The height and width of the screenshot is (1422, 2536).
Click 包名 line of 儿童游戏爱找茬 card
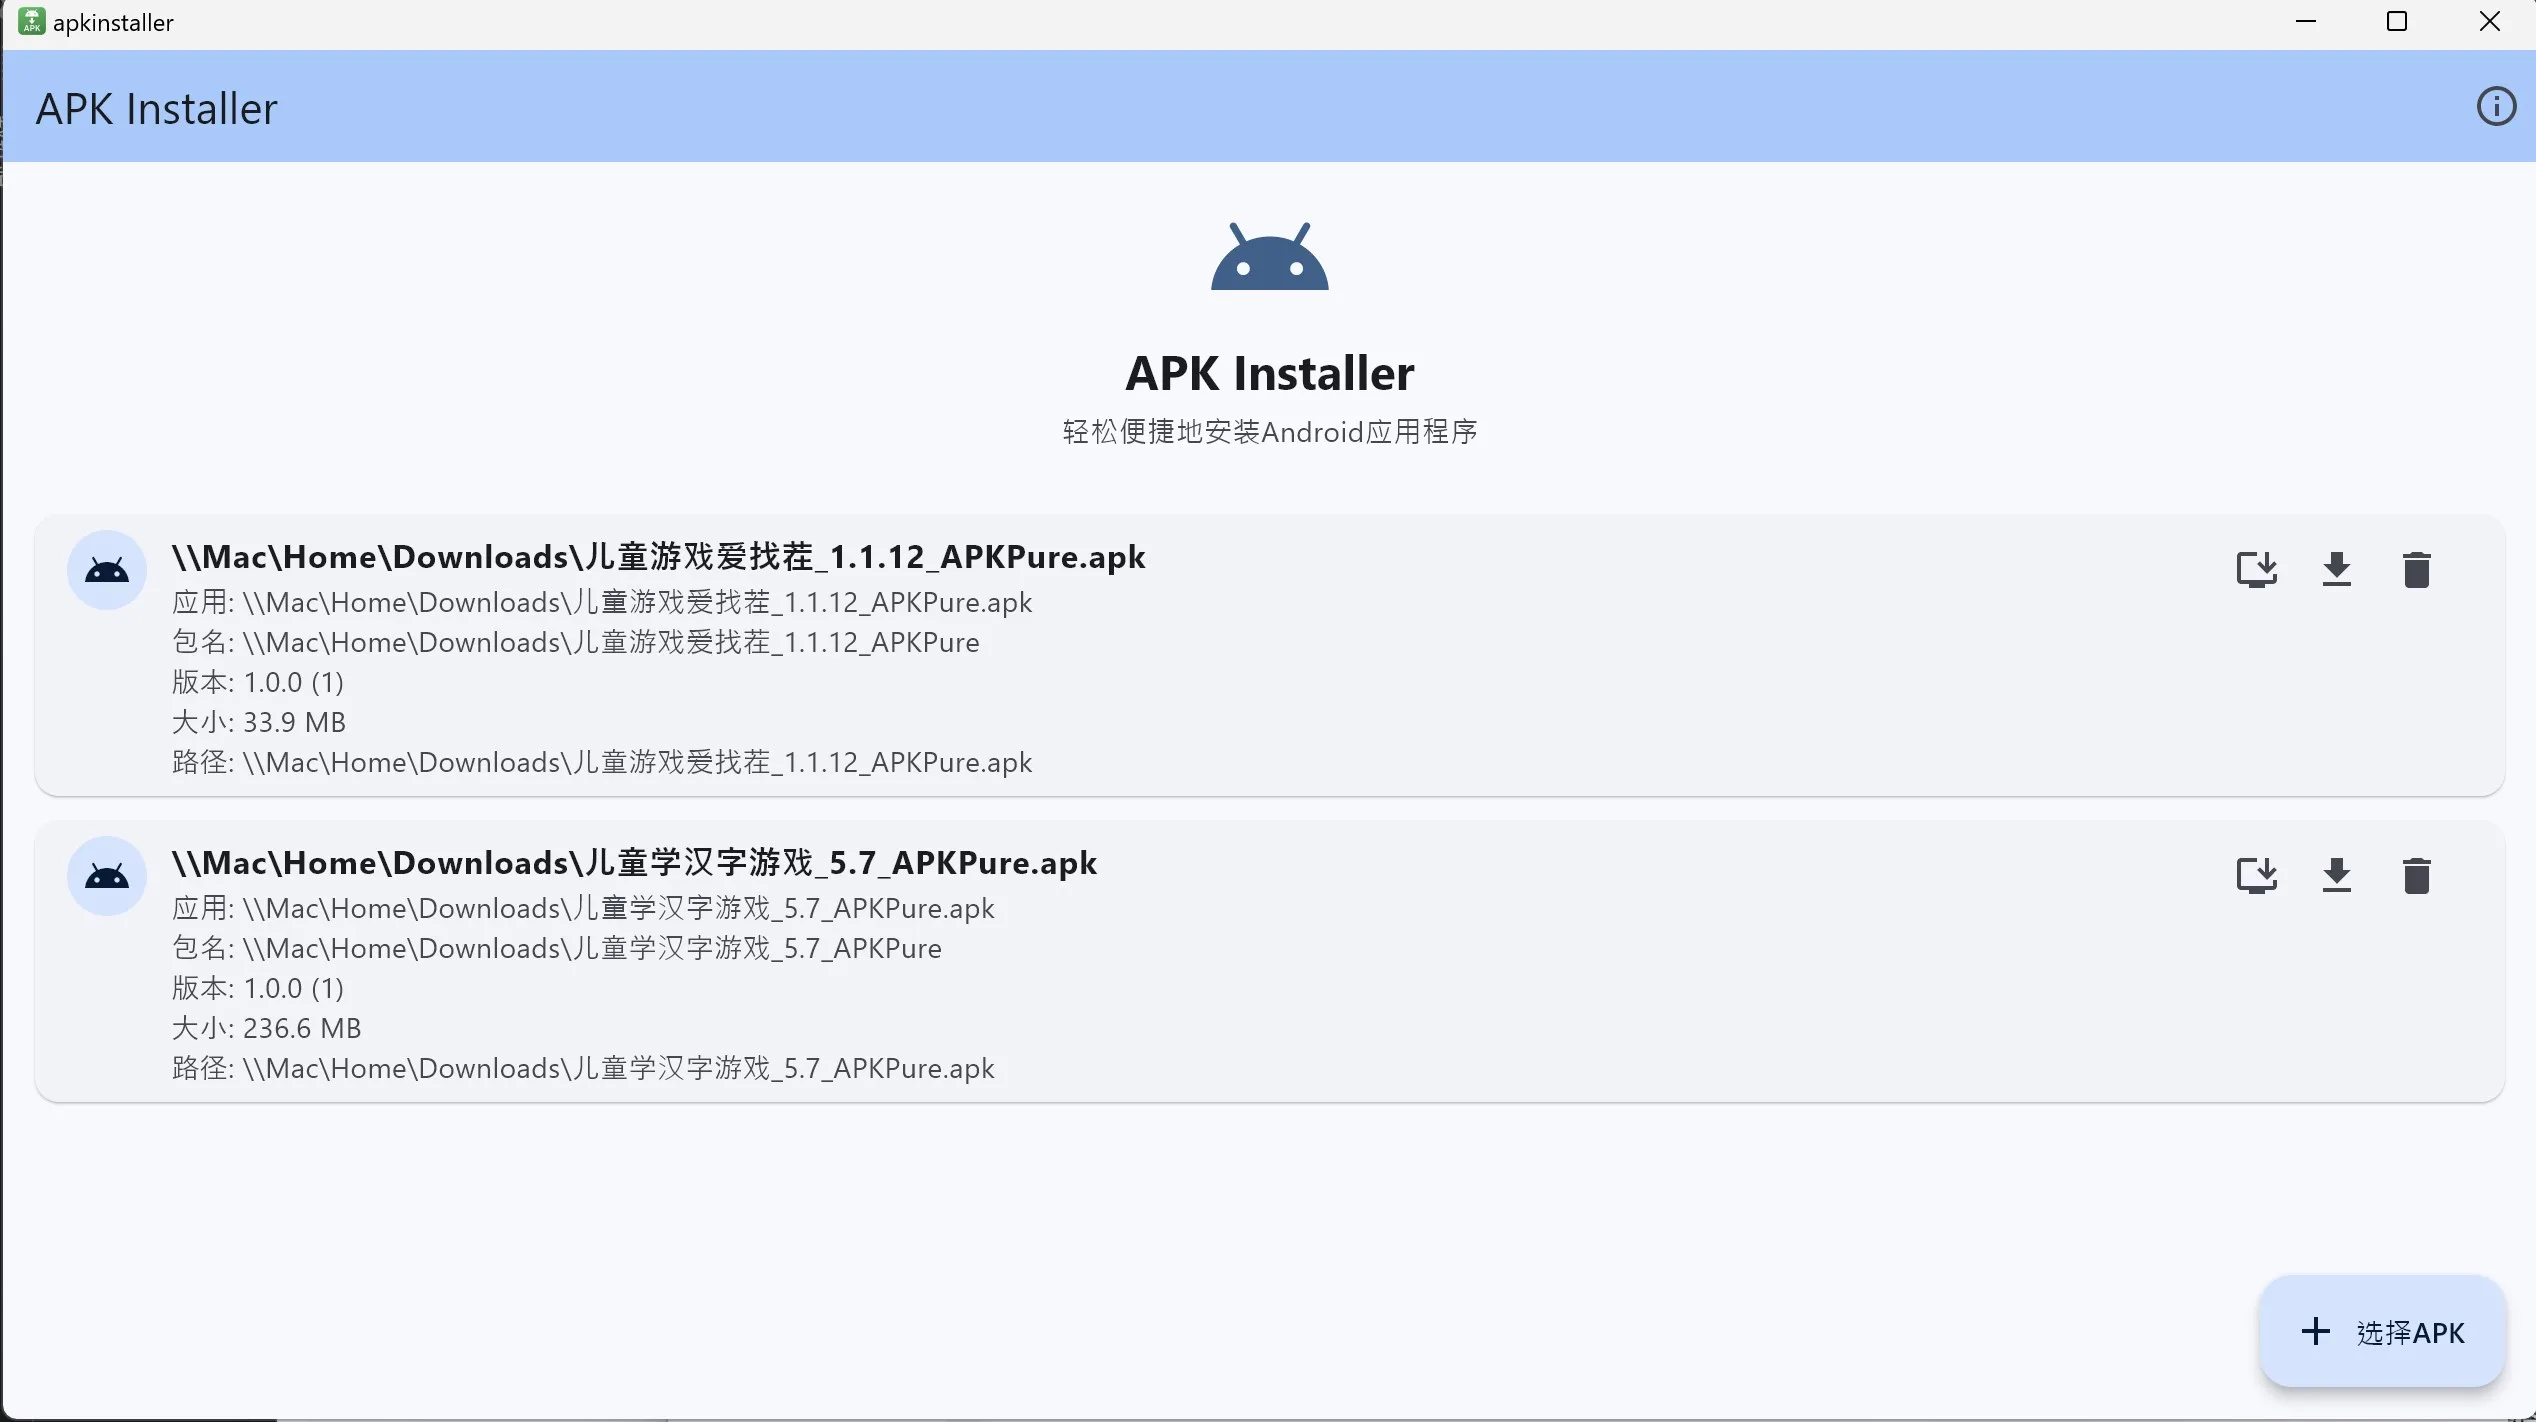[x=576, y=642]
